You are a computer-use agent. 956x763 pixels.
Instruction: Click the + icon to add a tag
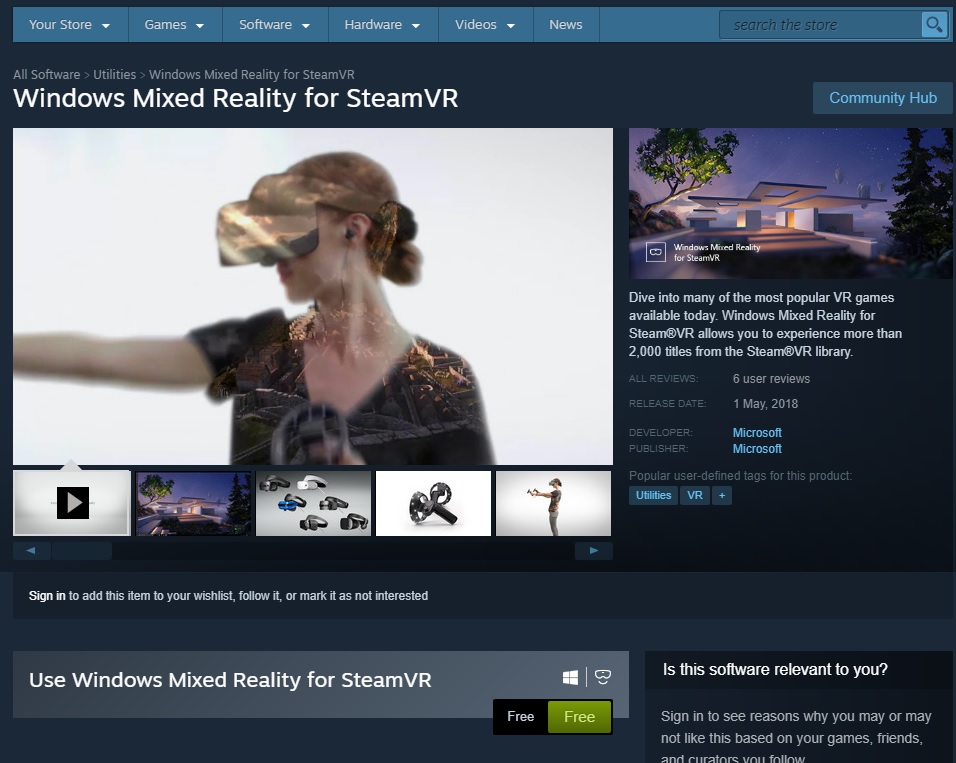[722, 495]
